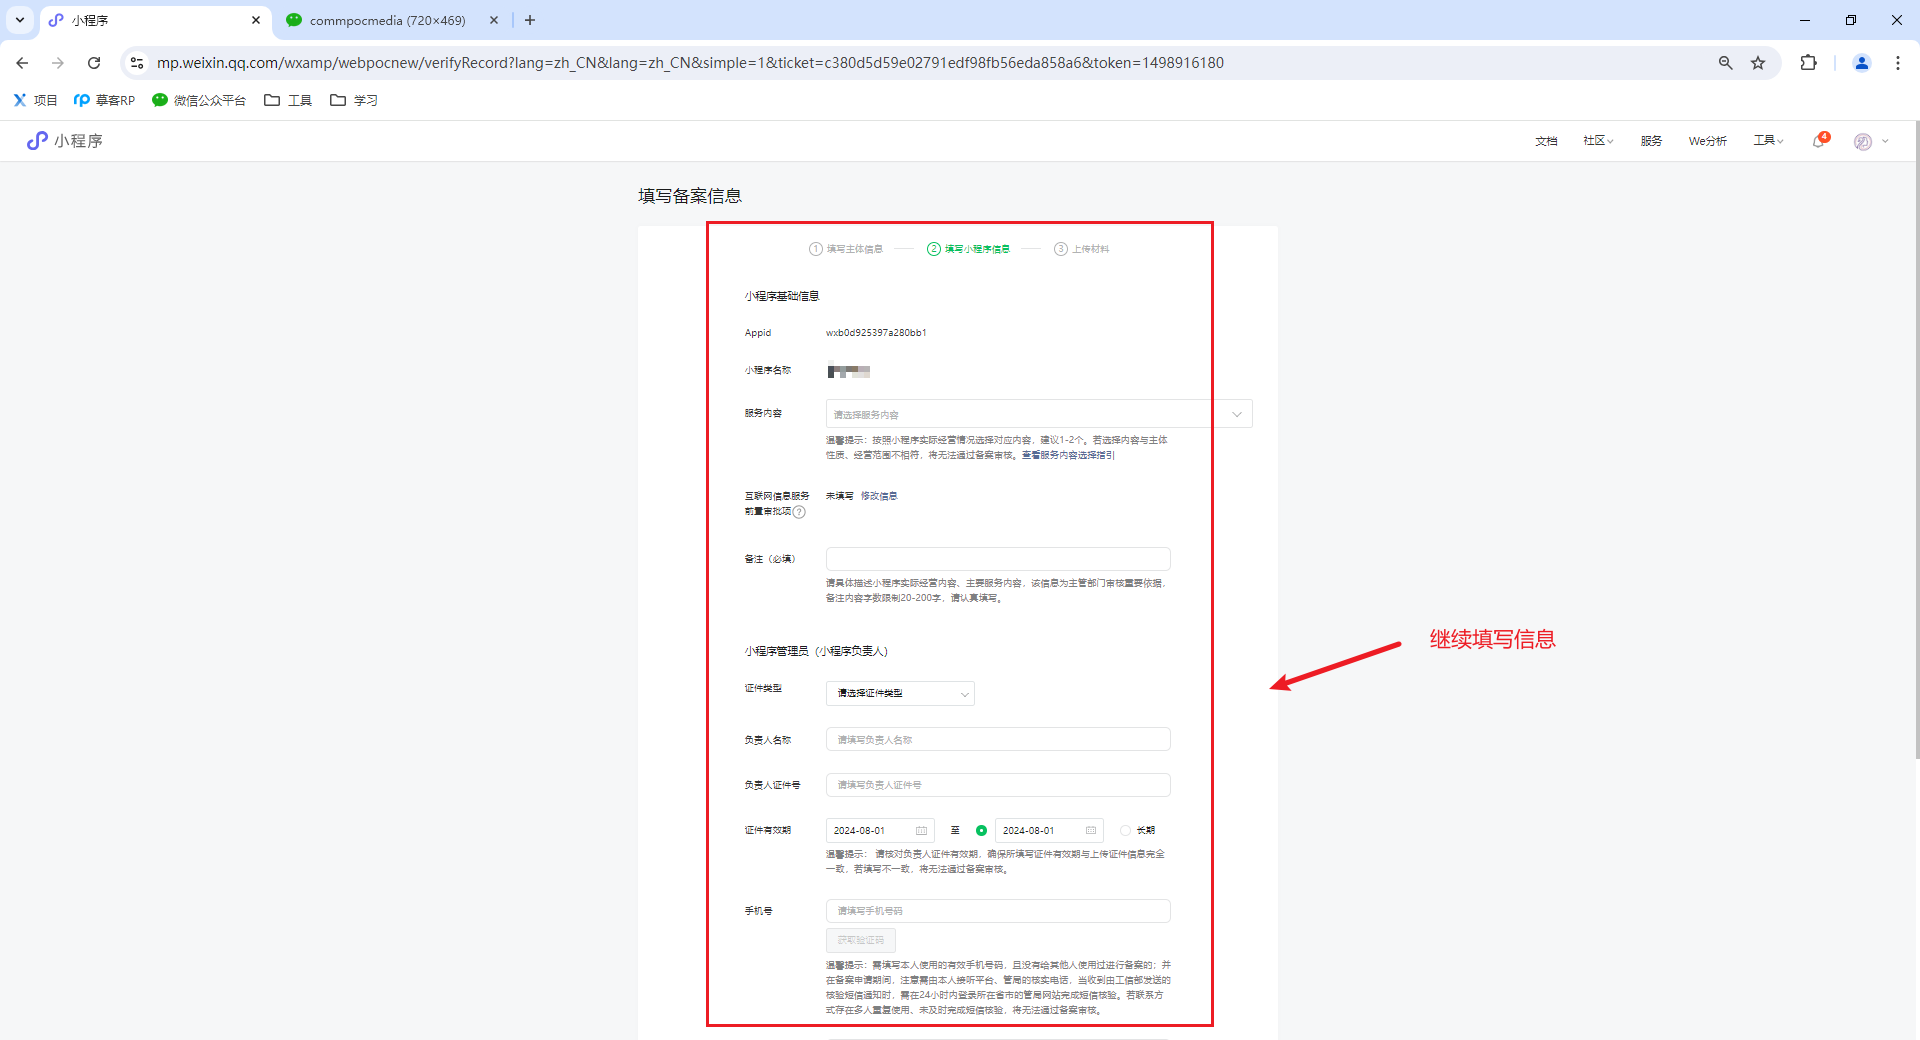Click the 小程序 logo in page header
This screenshot has height=1040, width=1920.
(65, 141)
